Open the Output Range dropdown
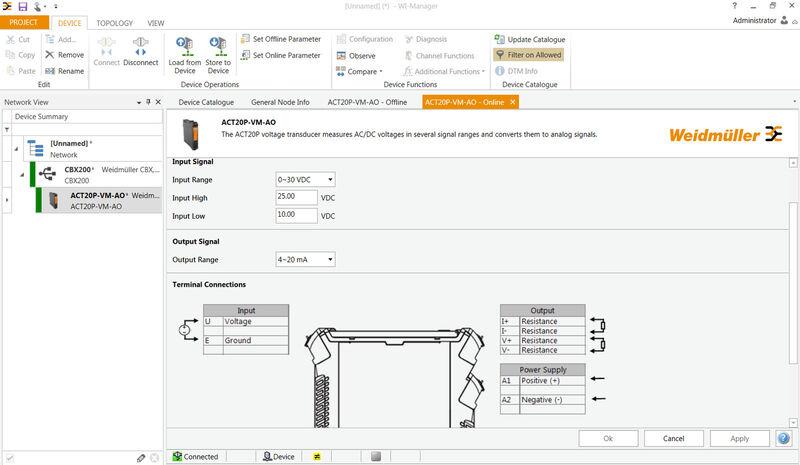 (x=305, y=259)
